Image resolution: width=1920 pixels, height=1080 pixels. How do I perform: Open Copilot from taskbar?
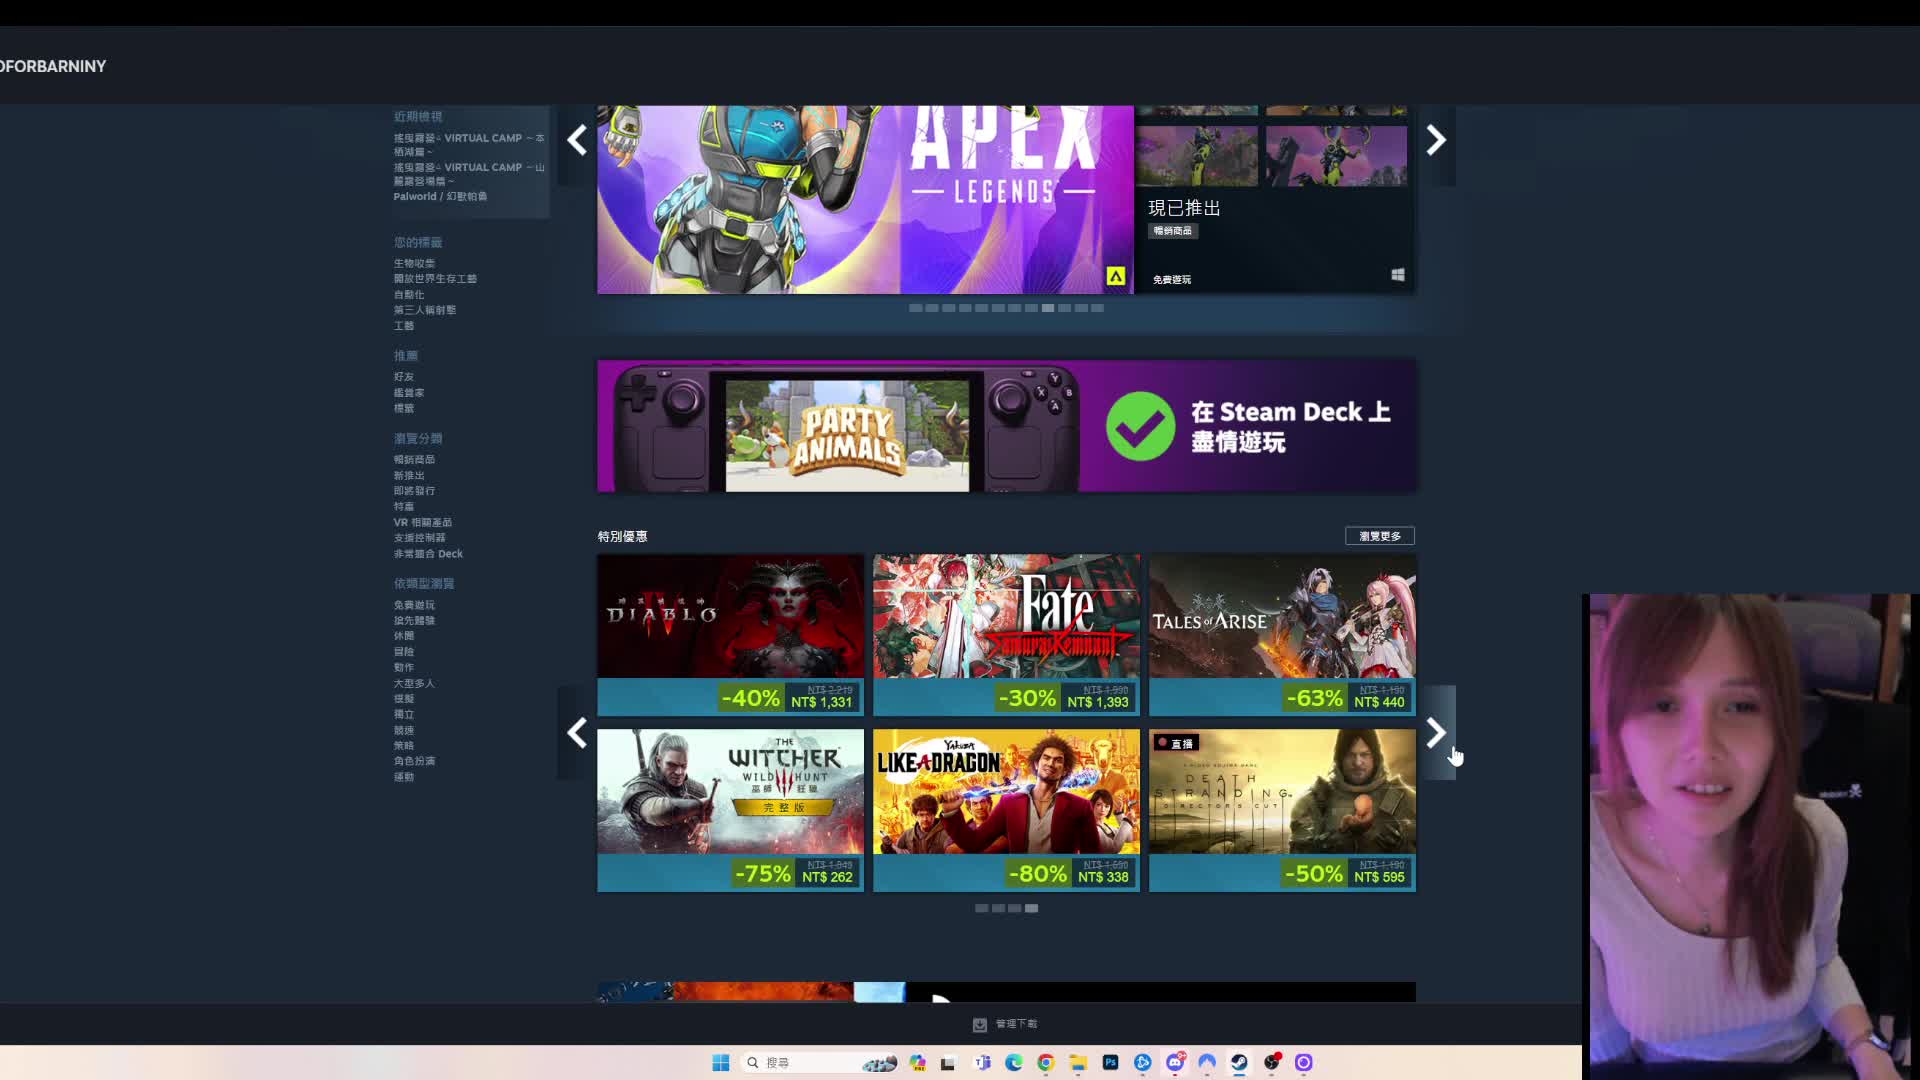pyautogui.click(x=917, y=1062)
